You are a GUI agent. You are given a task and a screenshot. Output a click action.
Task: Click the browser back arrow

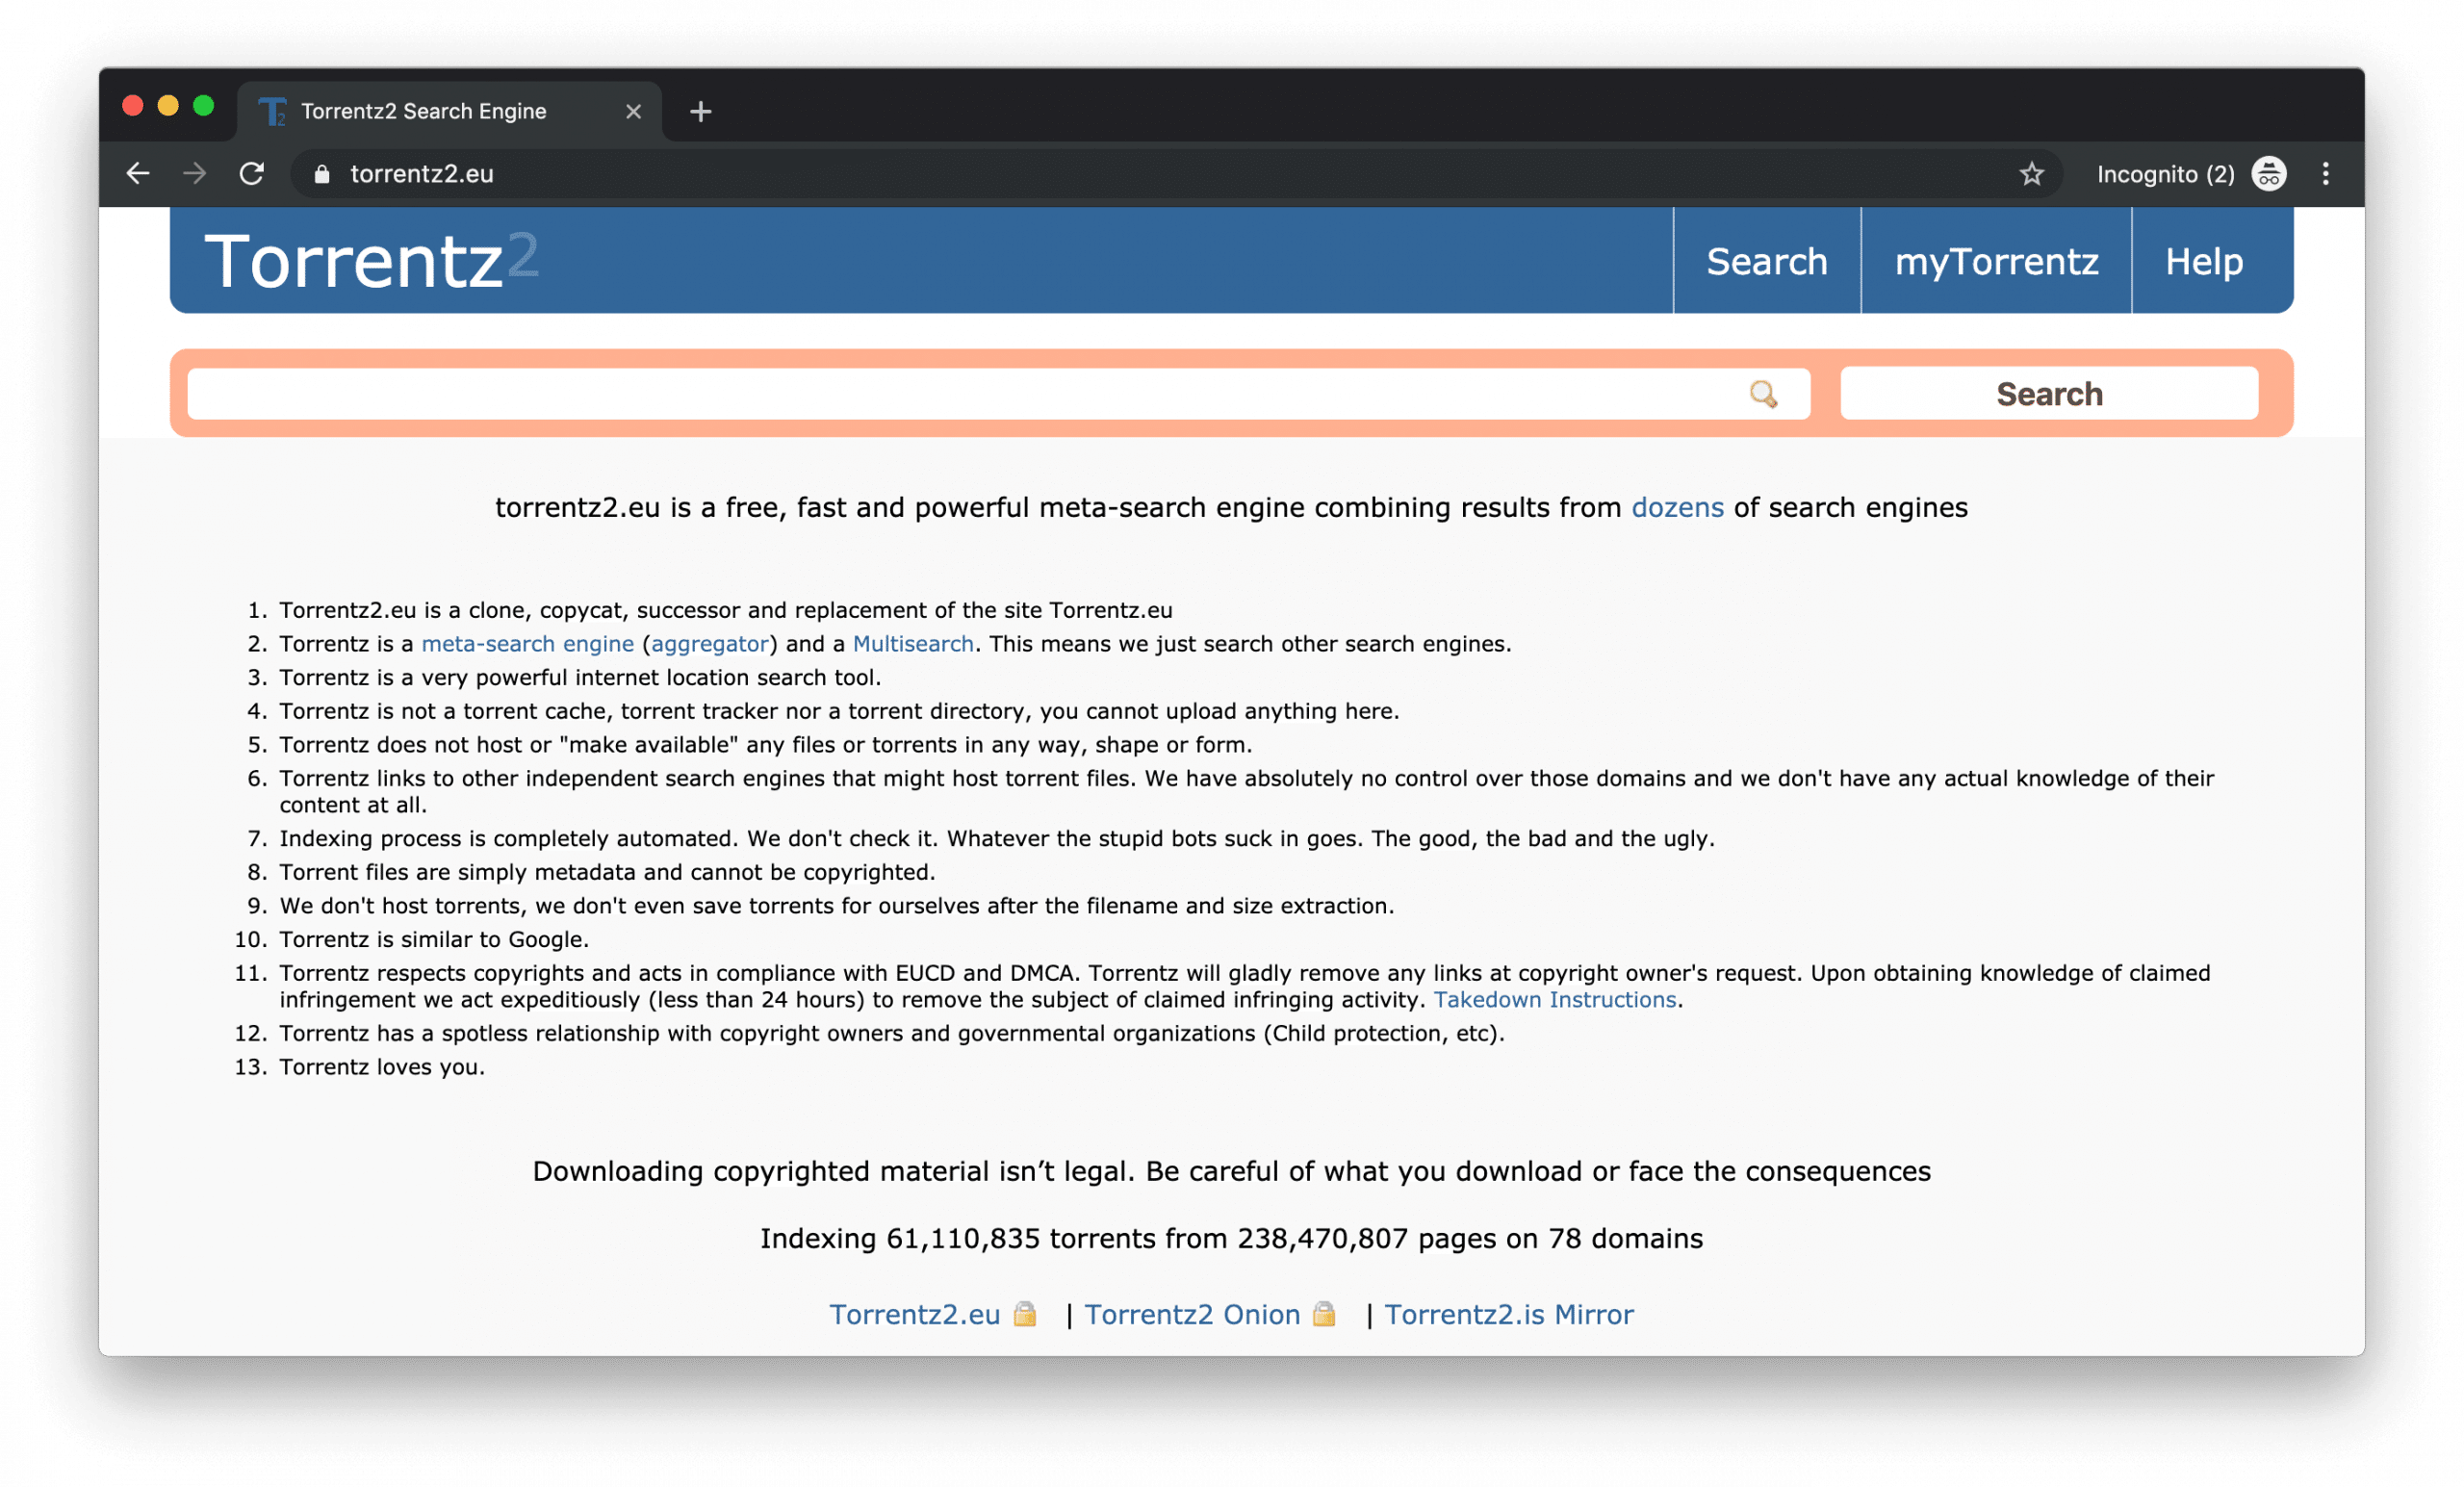[138, 174]
